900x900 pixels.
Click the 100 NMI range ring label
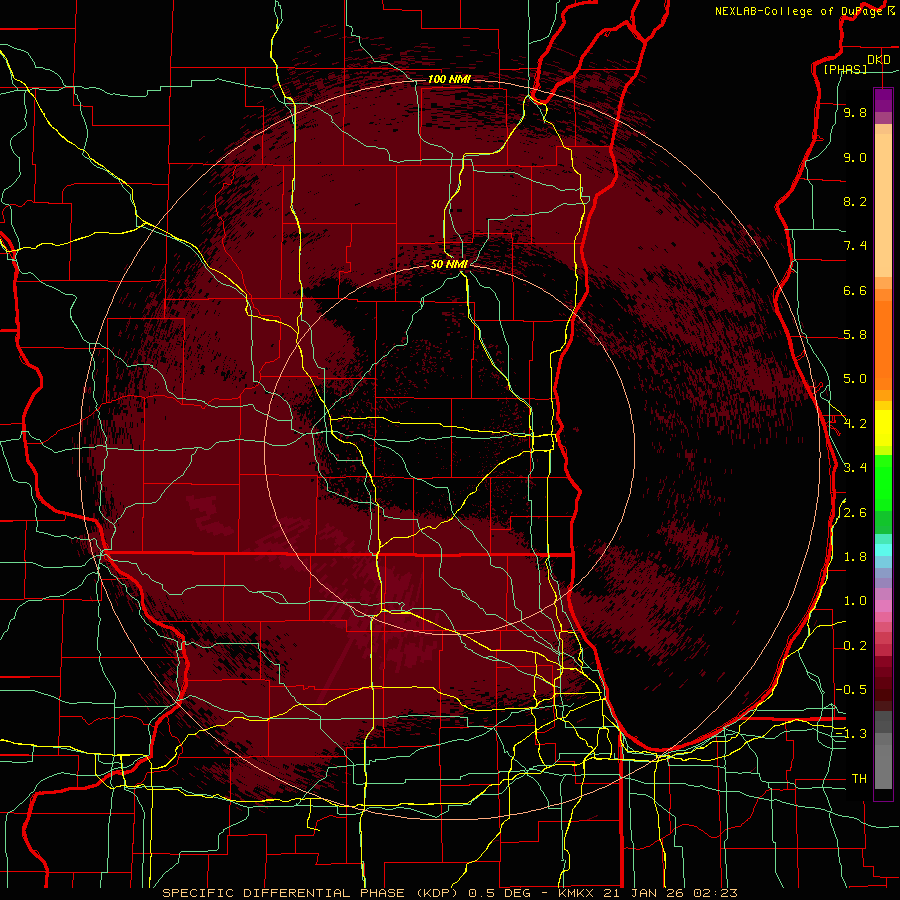pos(449,79)
